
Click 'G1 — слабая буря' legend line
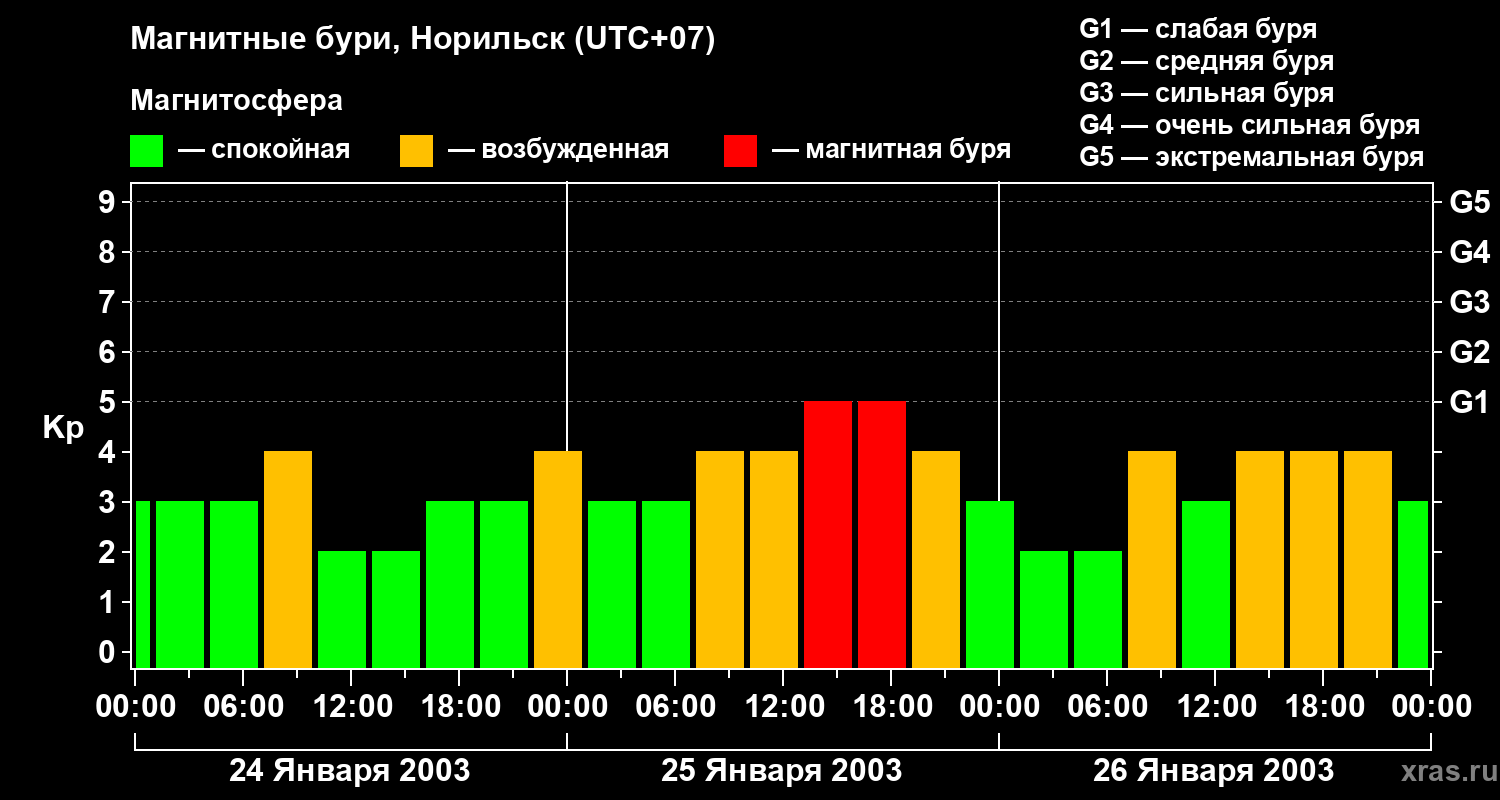tap(1198, 29)
